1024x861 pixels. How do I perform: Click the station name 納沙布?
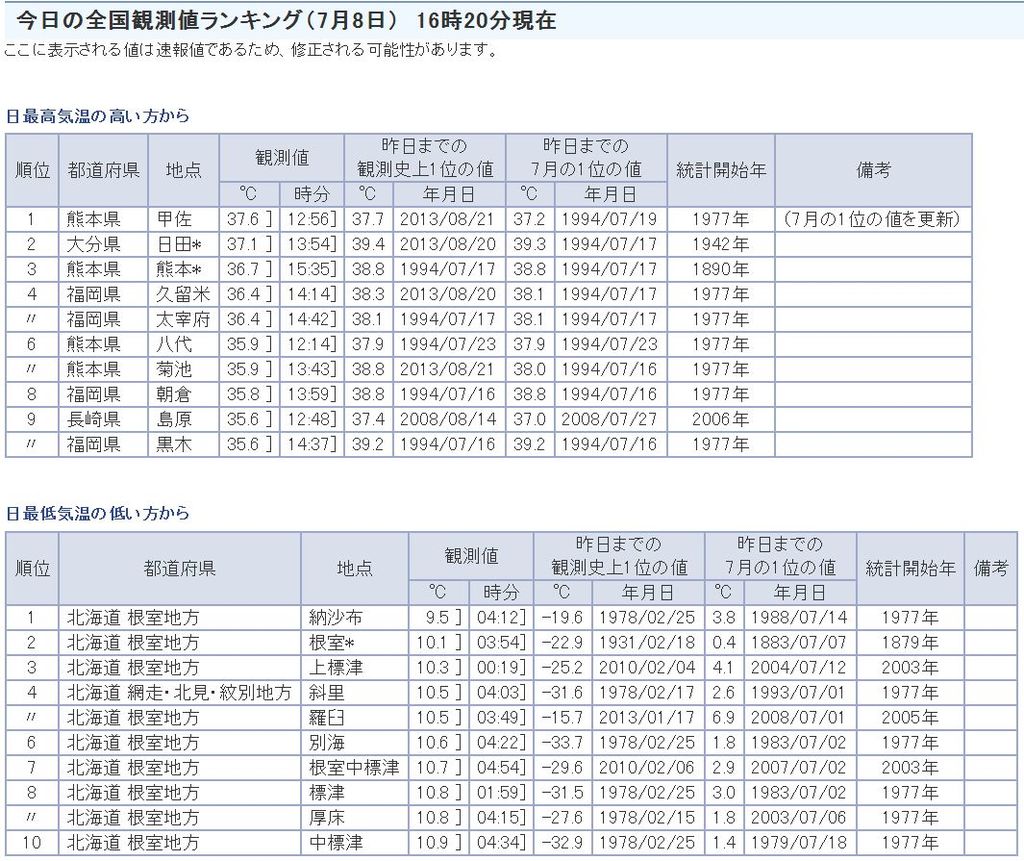[336, 617]
